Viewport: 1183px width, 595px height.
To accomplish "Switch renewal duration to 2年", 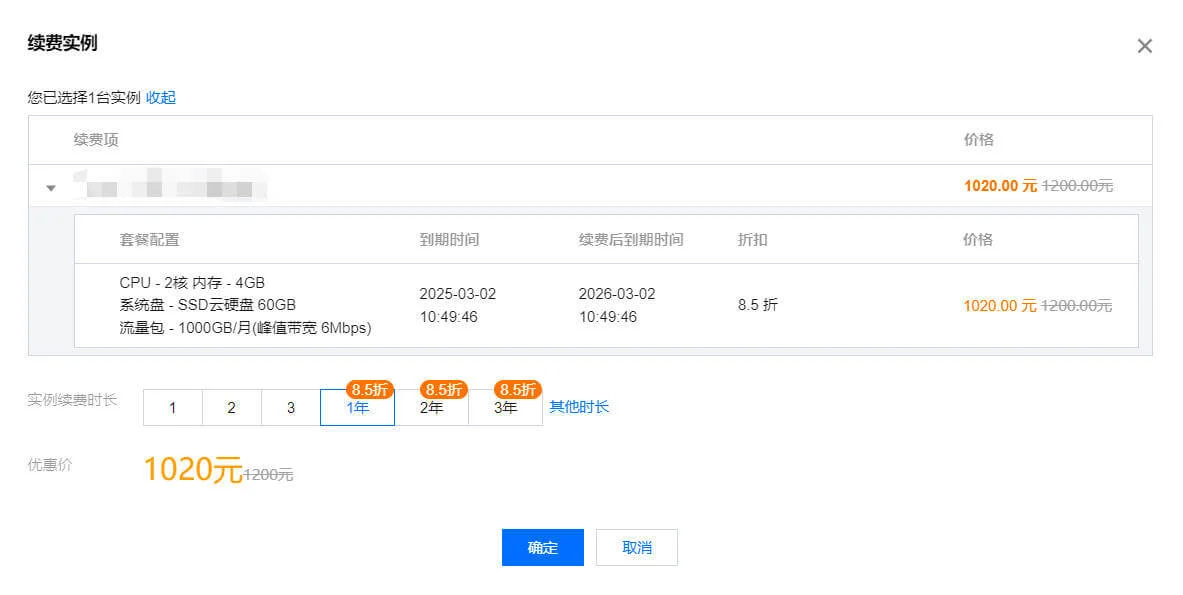I will tap(431, 409).
